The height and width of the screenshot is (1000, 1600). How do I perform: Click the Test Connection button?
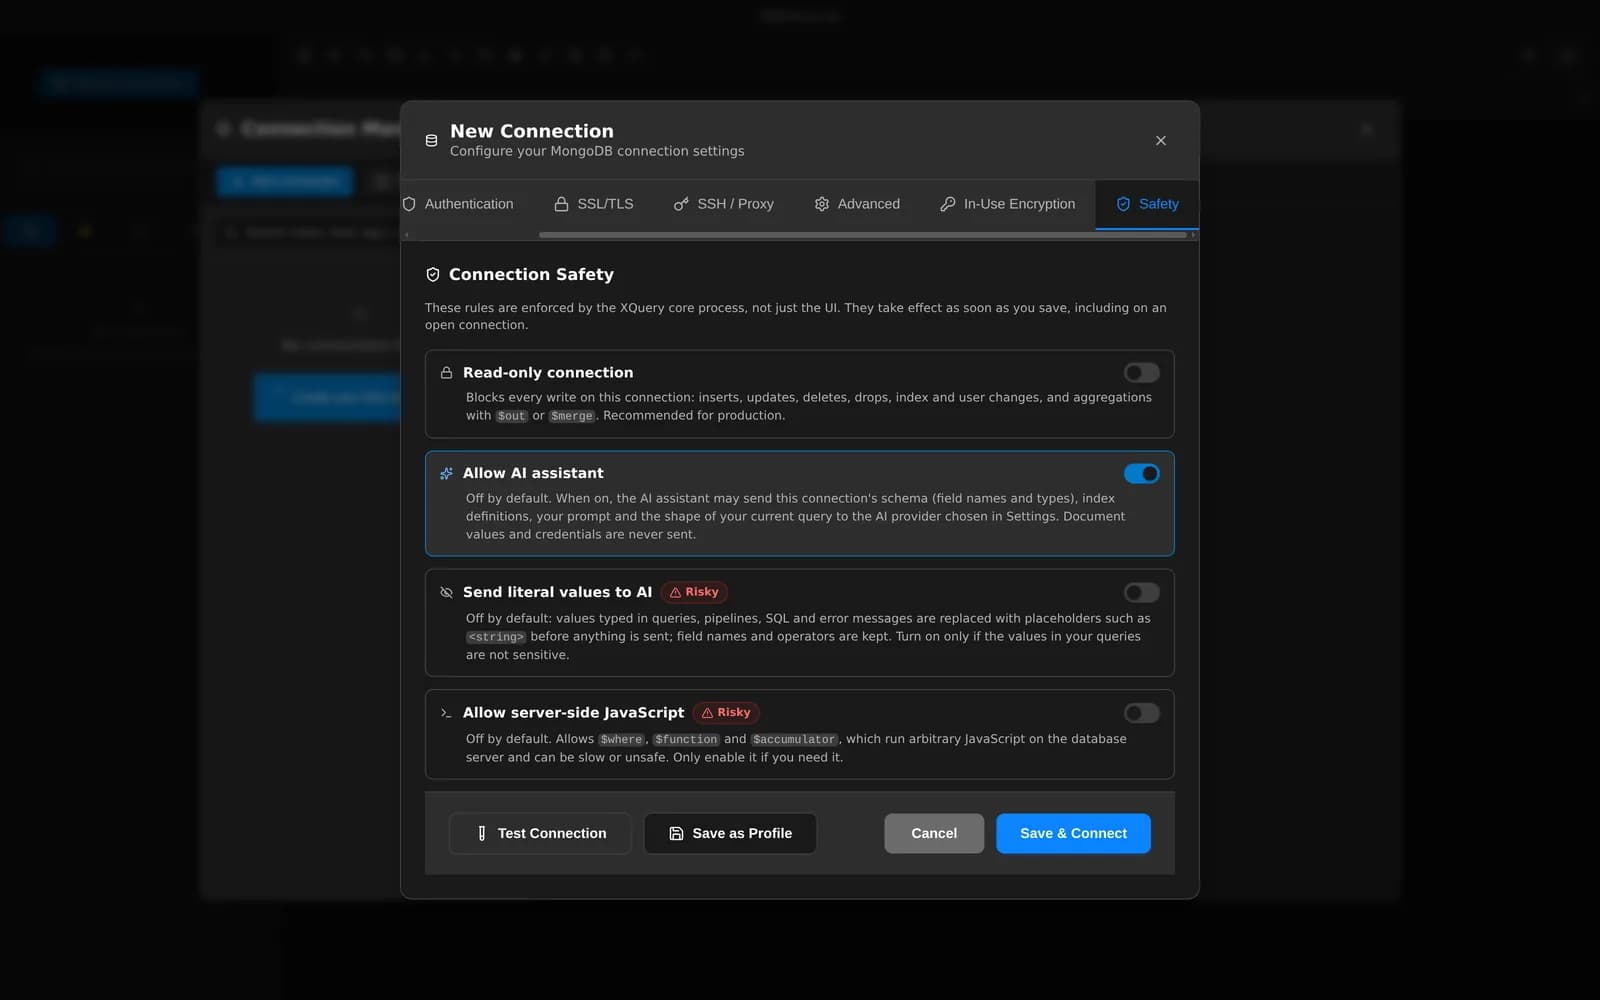click(540, 833)
